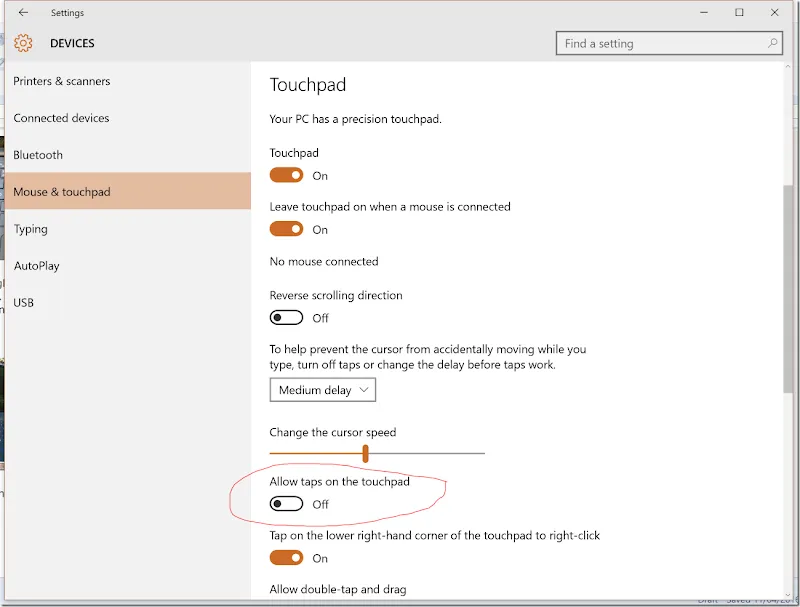Enable reverse scrolling direction
This screenshot has height=607, width=800.
286,317
